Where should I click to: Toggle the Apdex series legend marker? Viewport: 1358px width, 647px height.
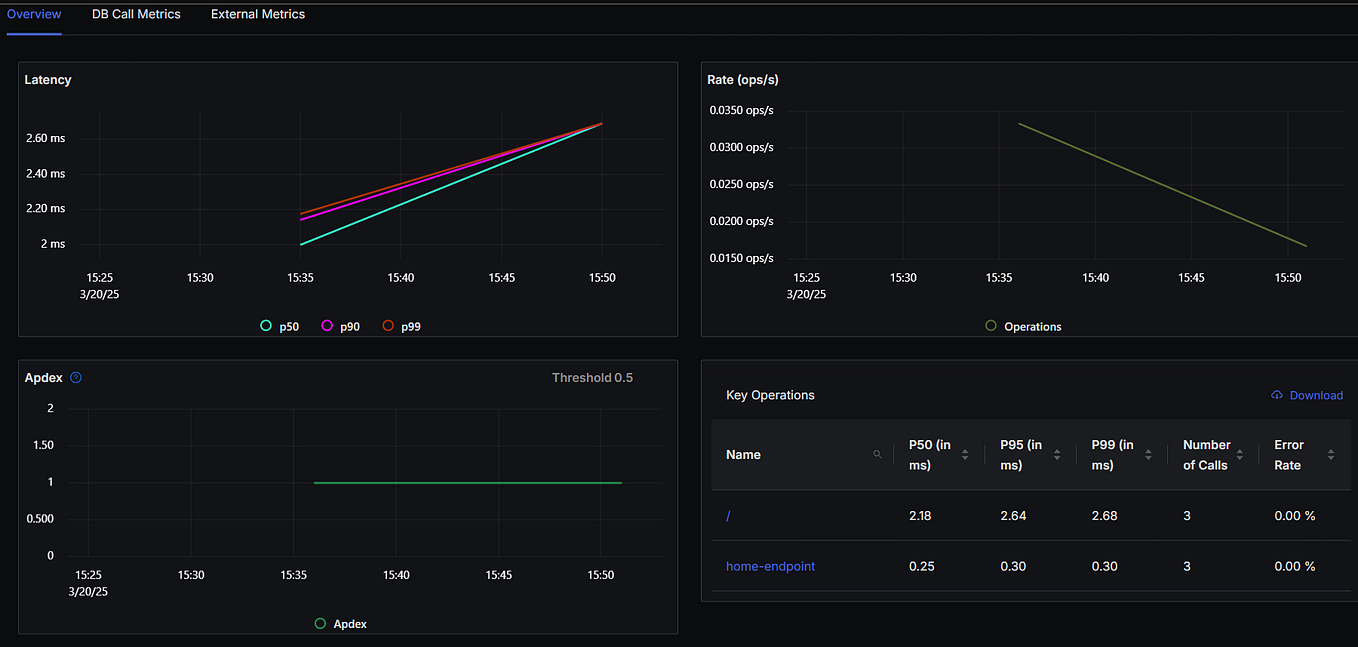[320, 623]
